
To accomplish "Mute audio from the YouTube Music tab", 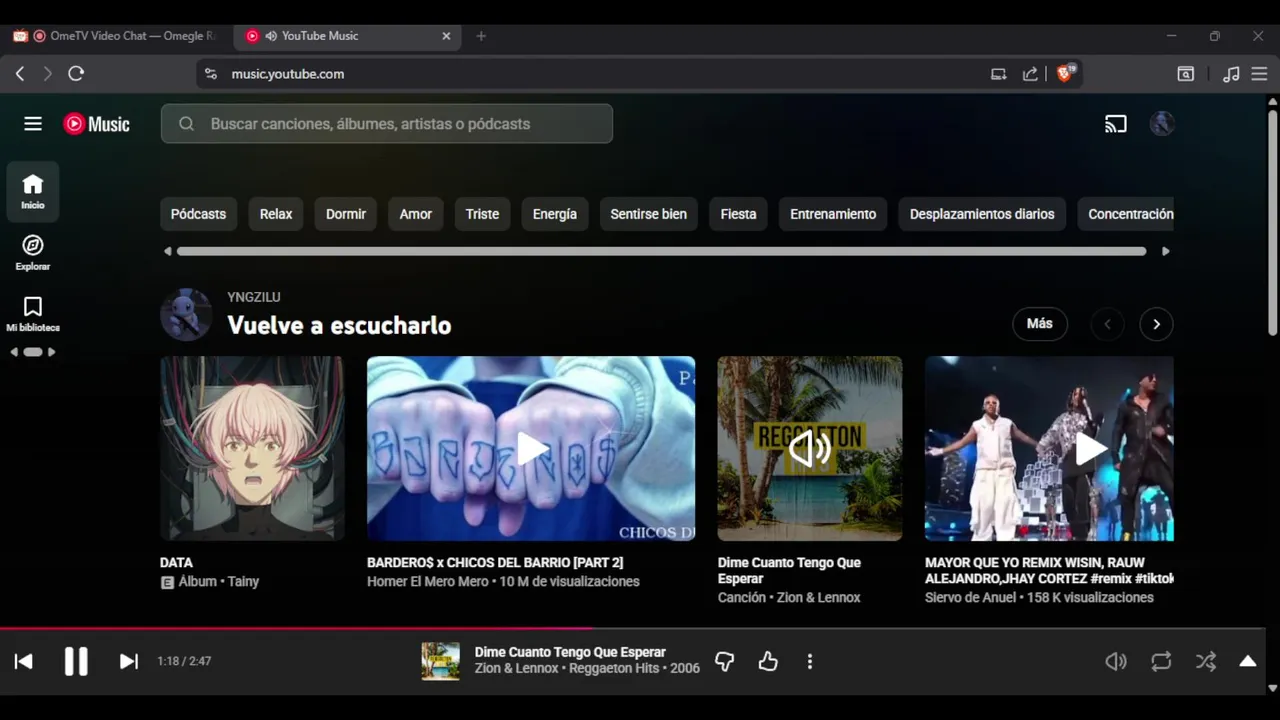I will pos(271,36).
